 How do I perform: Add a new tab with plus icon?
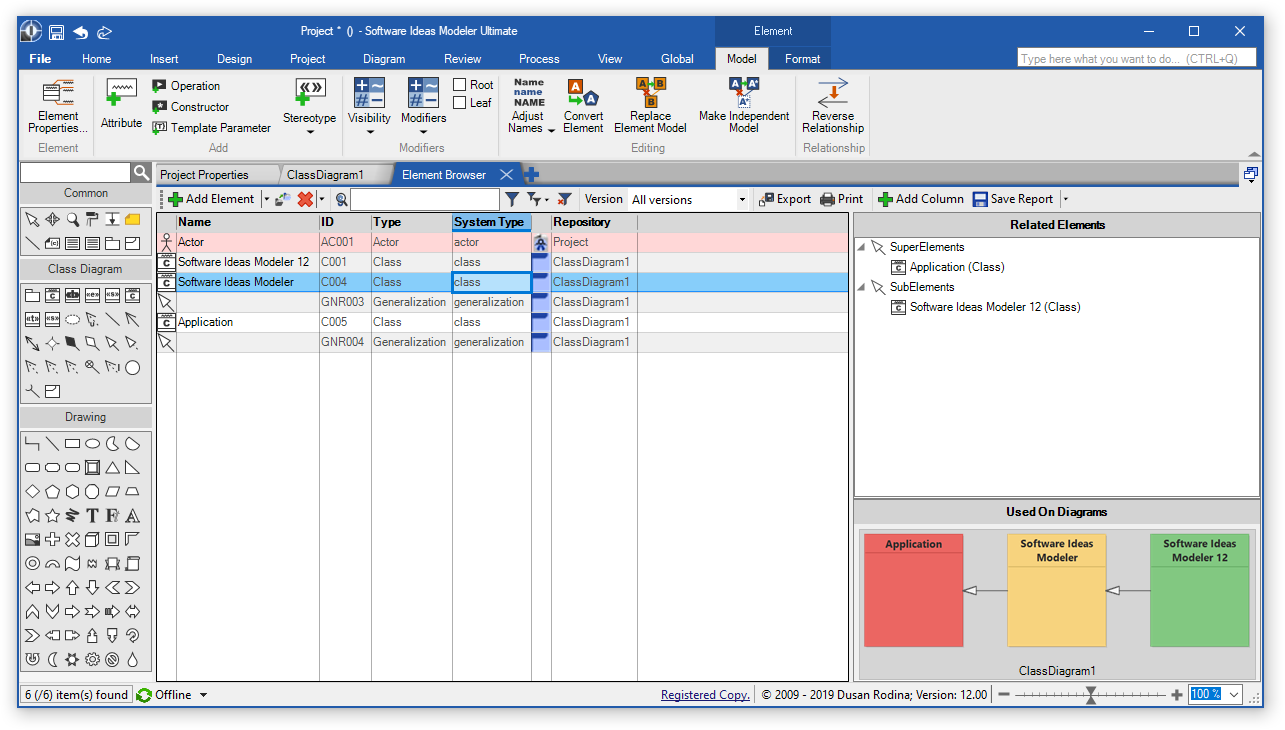[531, 175]
